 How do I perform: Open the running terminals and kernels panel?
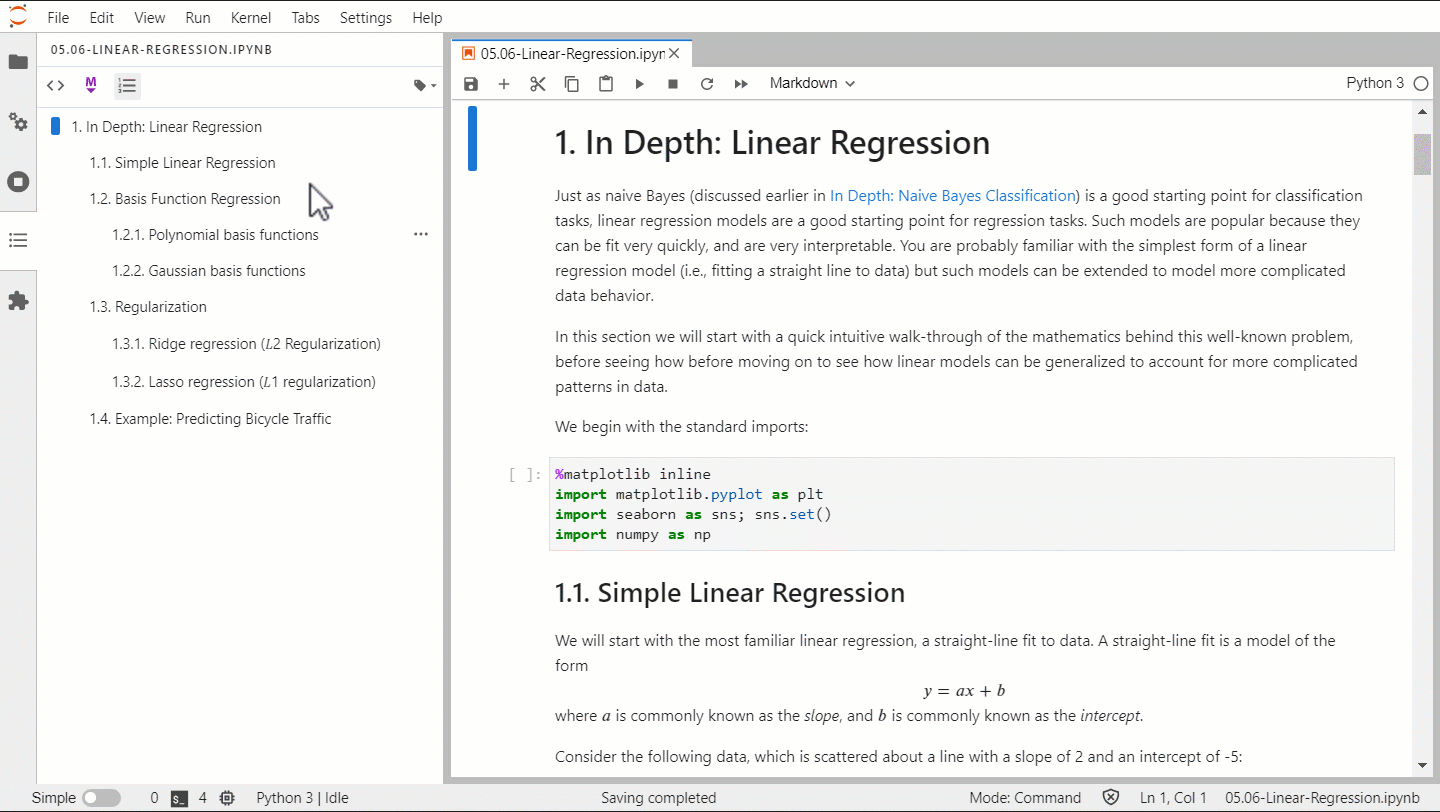(18, 181)
